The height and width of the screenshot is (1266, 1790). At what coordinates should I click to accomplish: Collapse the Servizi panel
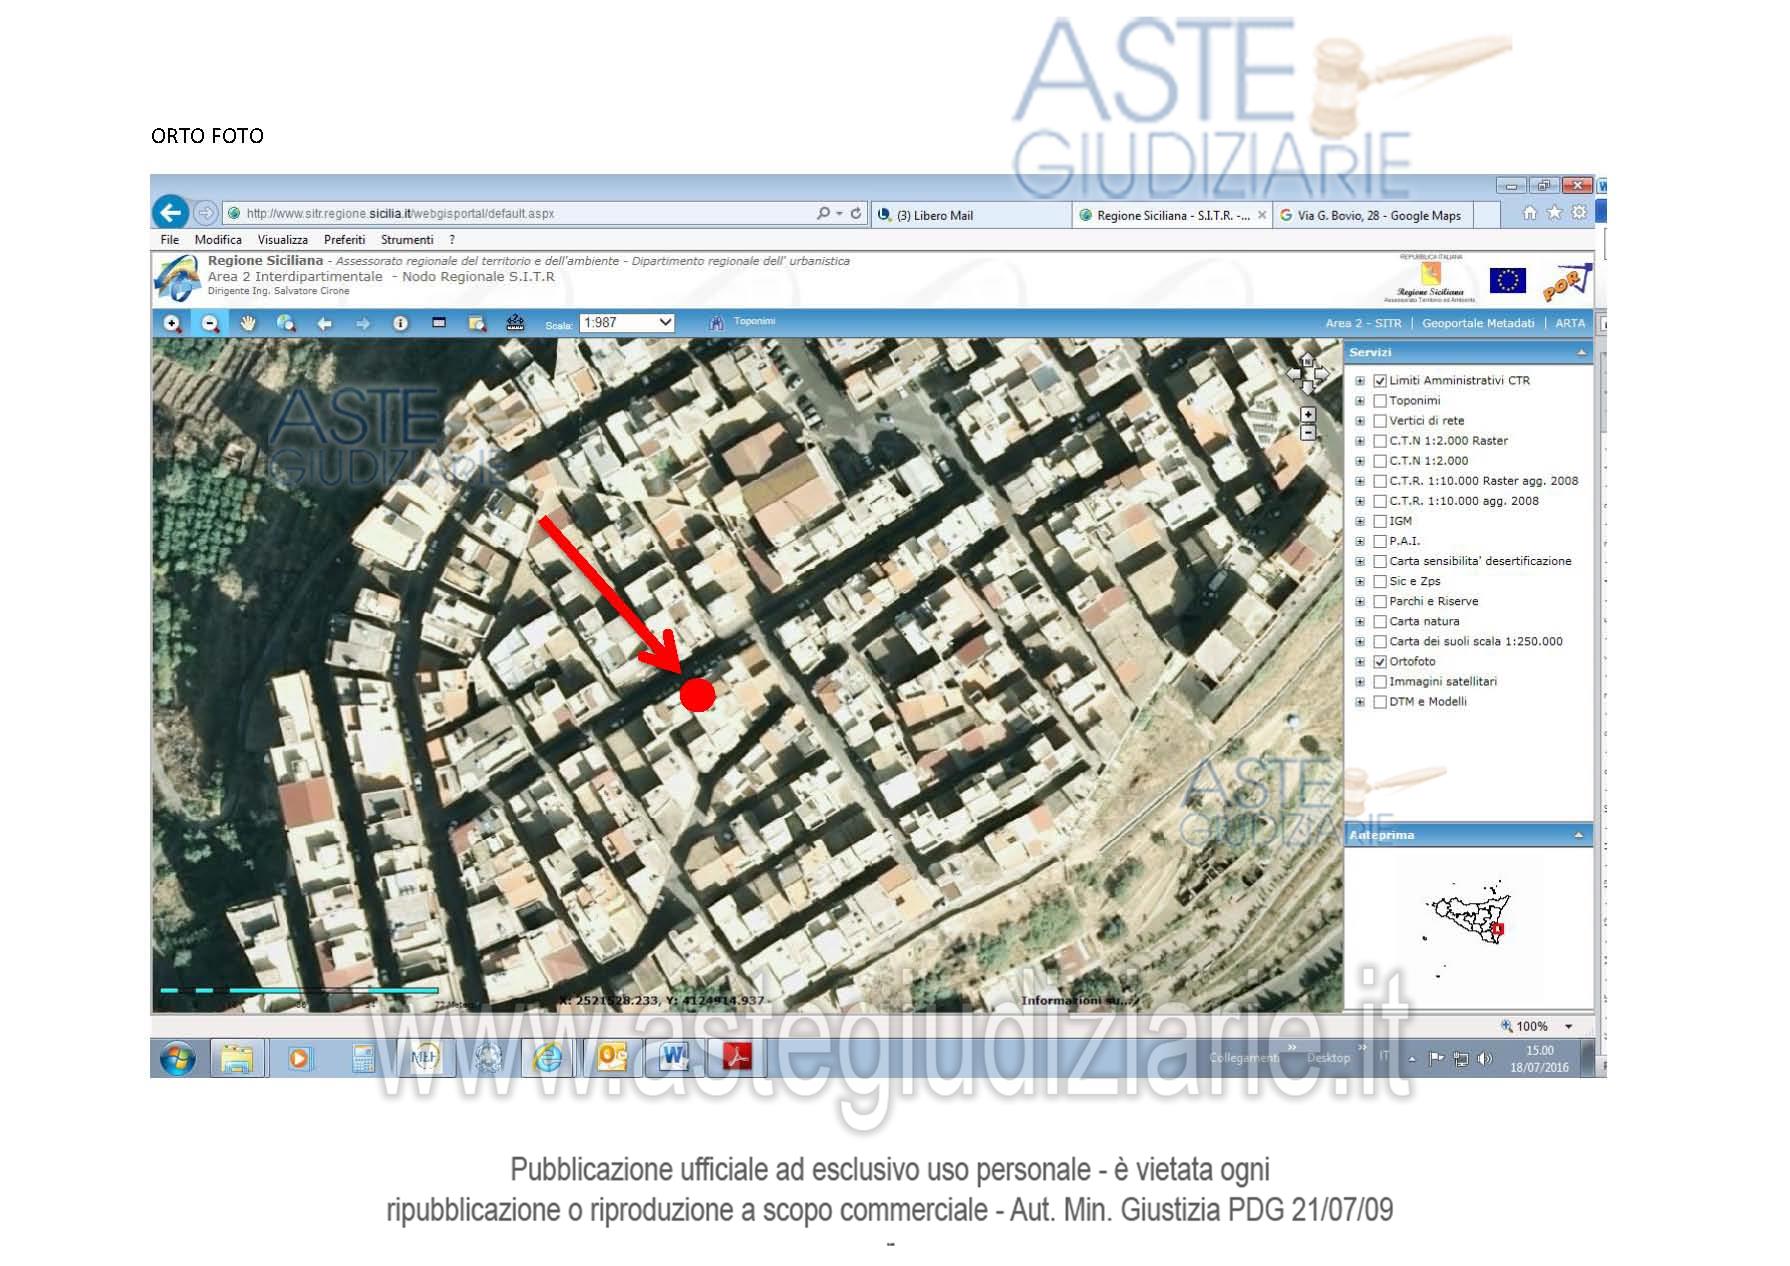1581,352
